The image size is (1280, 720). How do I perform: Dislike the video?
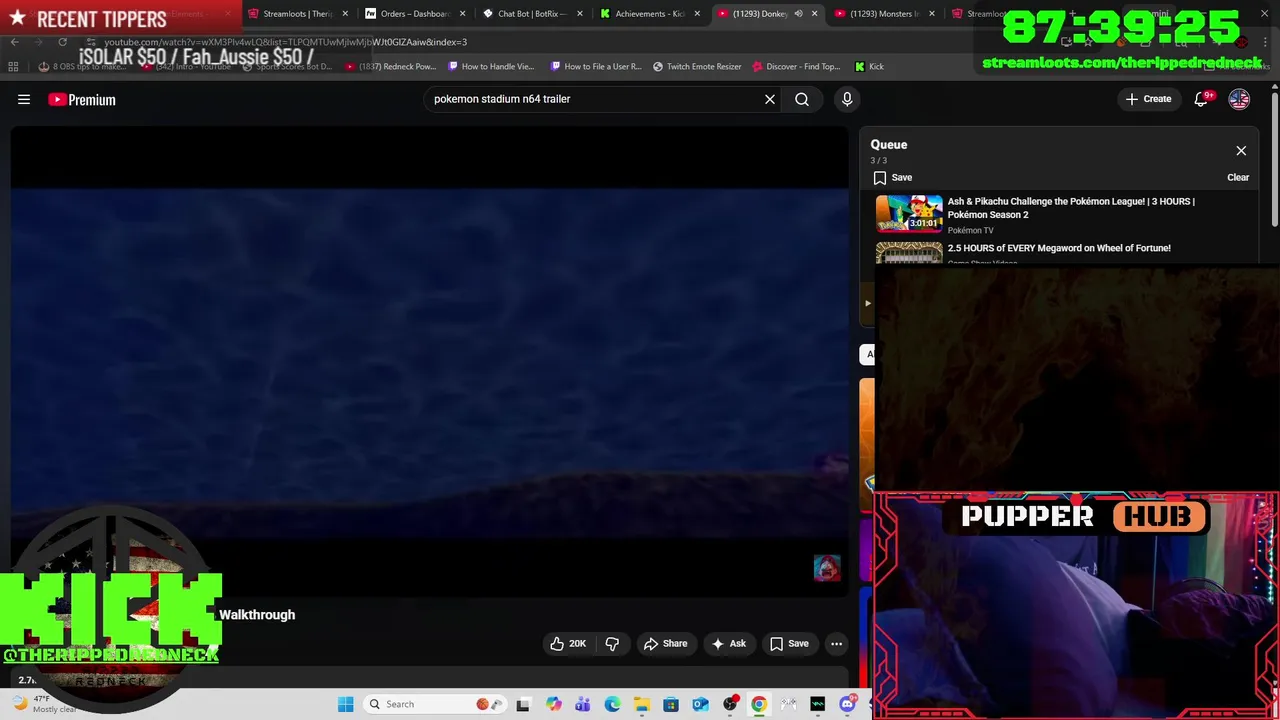pyautogui.click(x=612, y=644)
